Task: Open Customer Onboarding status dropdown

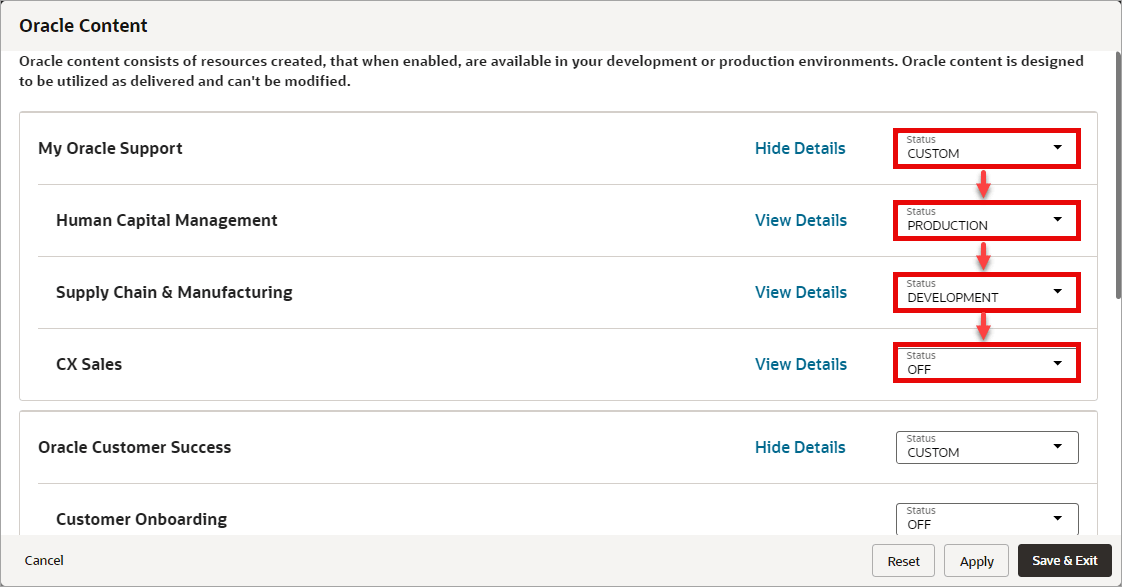Action: [987, 519]
